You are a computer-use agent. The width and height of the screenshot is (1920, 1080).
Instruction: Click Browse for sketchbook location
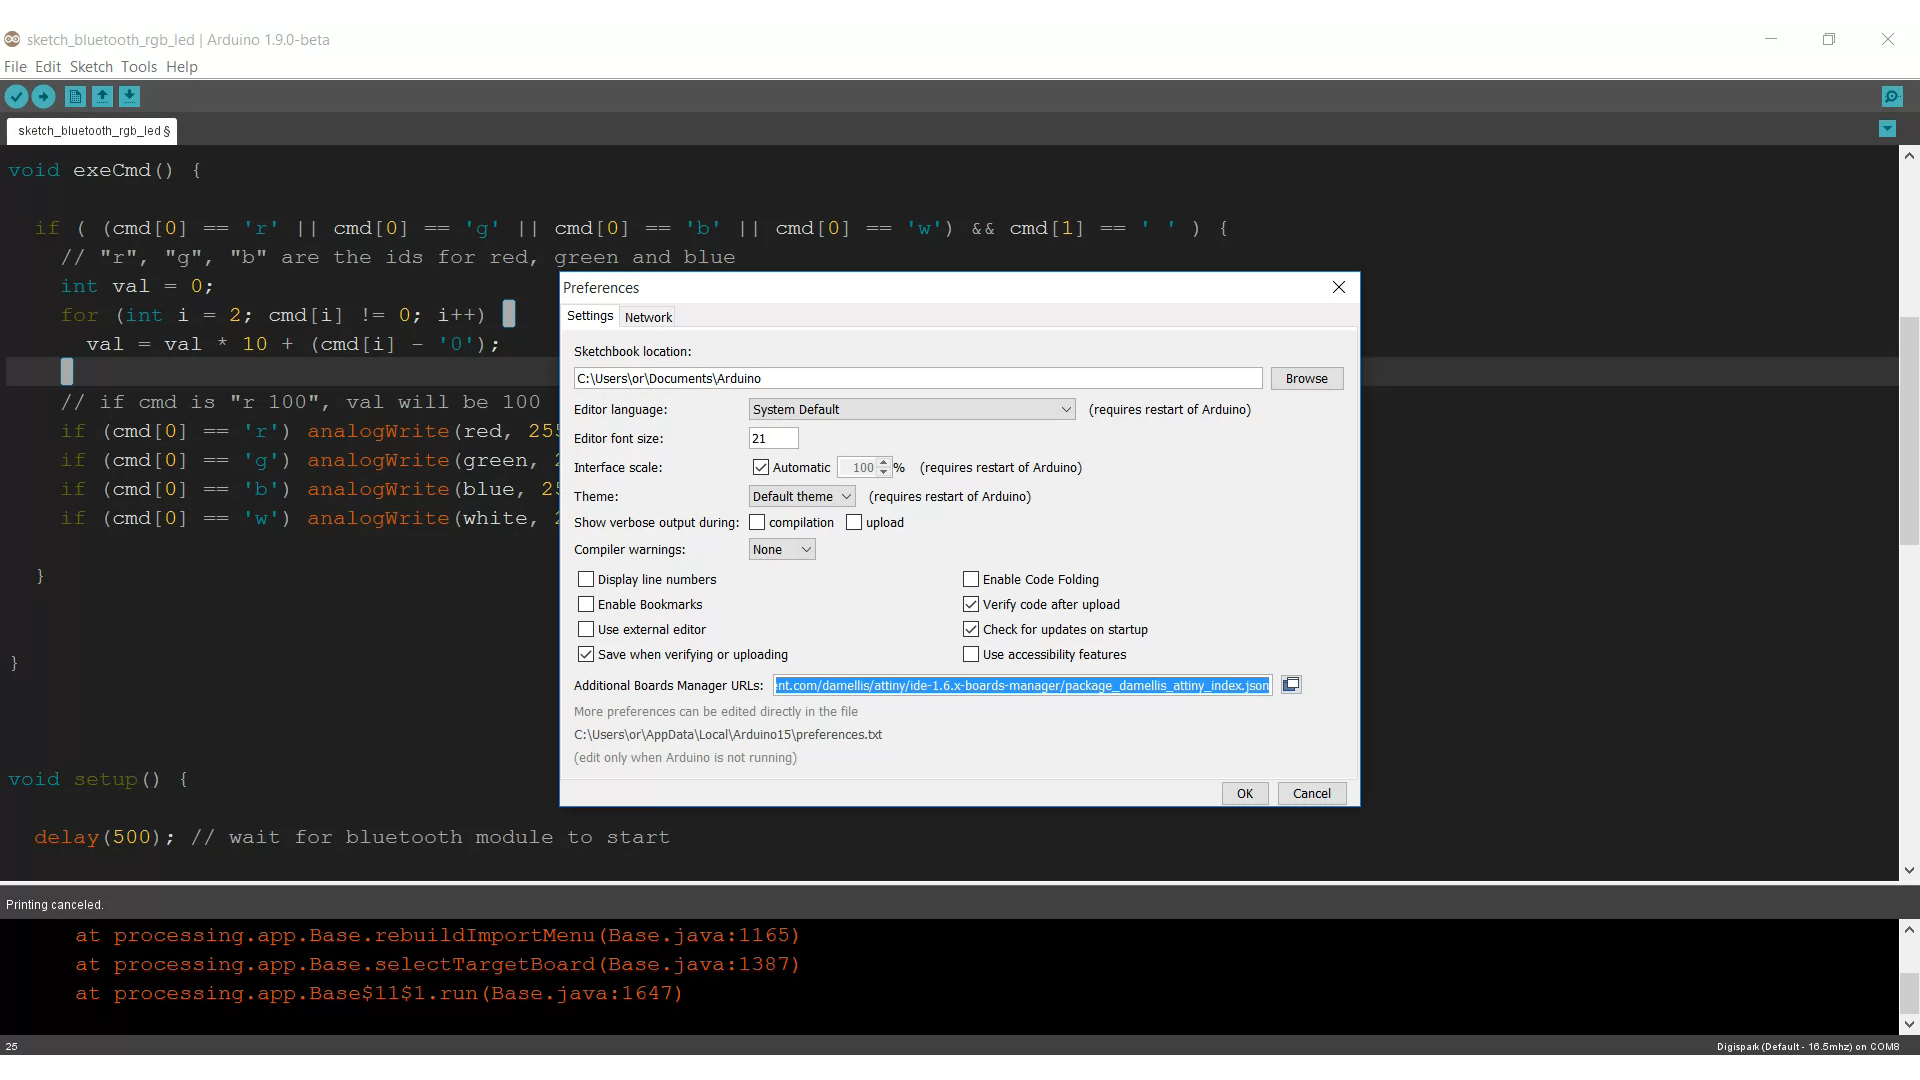click(x=1306, y=378)
